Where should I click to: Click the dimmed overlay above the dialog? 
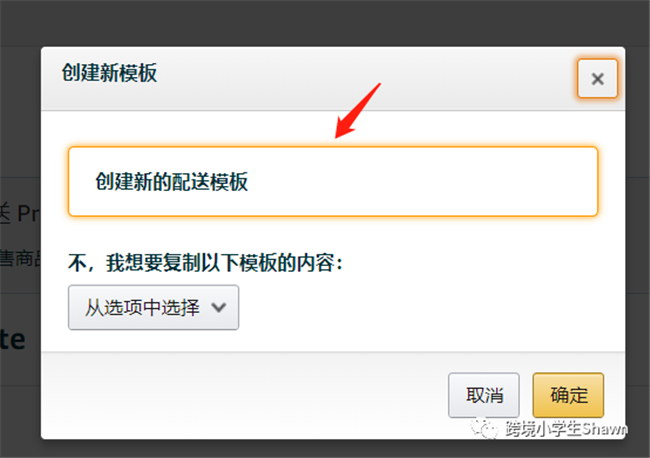325,23
